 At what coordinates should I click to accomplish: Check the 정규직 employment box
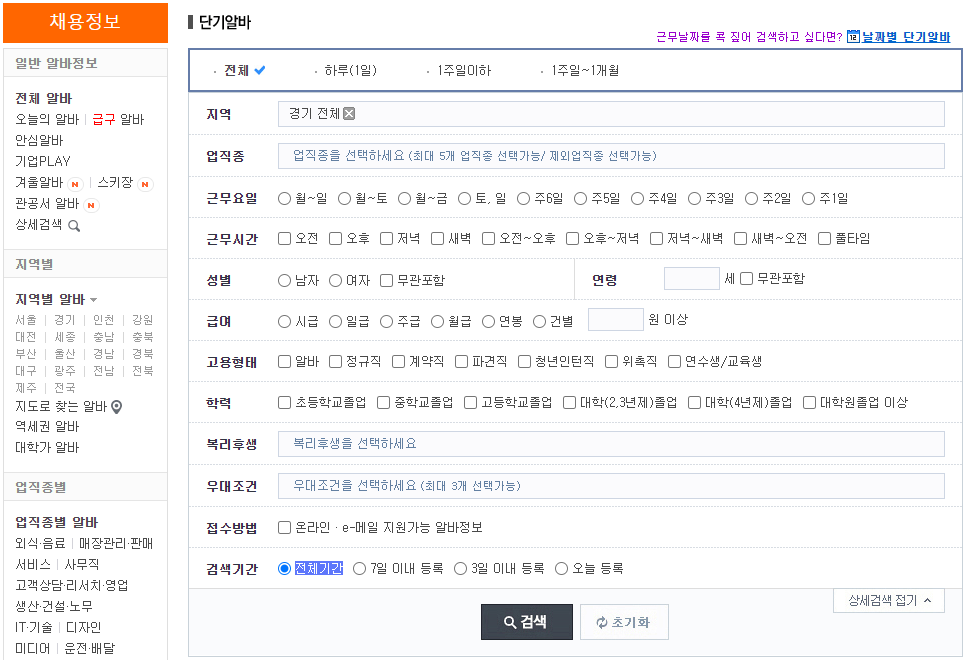(x=335, y=361)
